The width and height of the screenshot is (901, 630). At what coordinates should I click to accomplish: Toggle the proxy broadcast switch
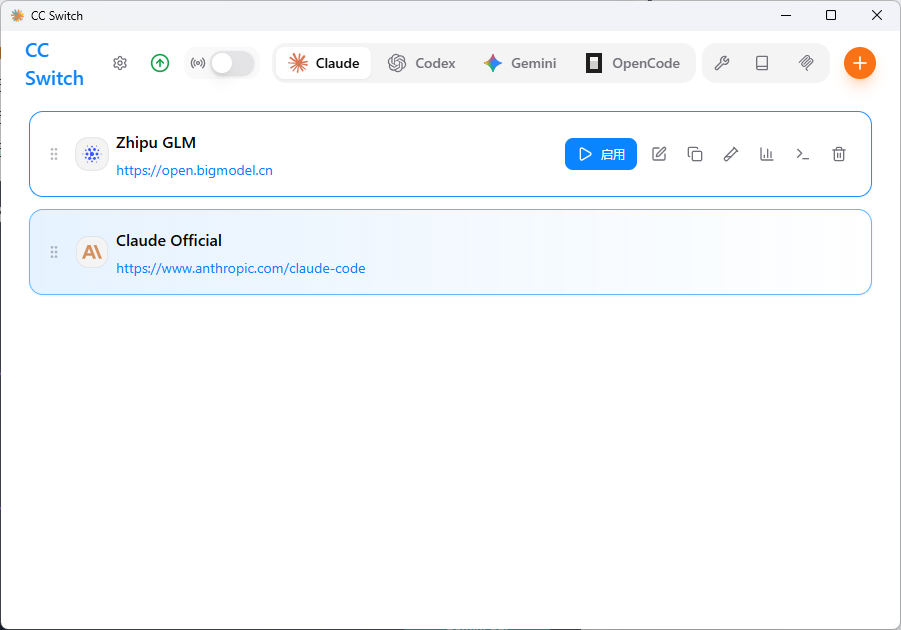(x=232, y=63)
